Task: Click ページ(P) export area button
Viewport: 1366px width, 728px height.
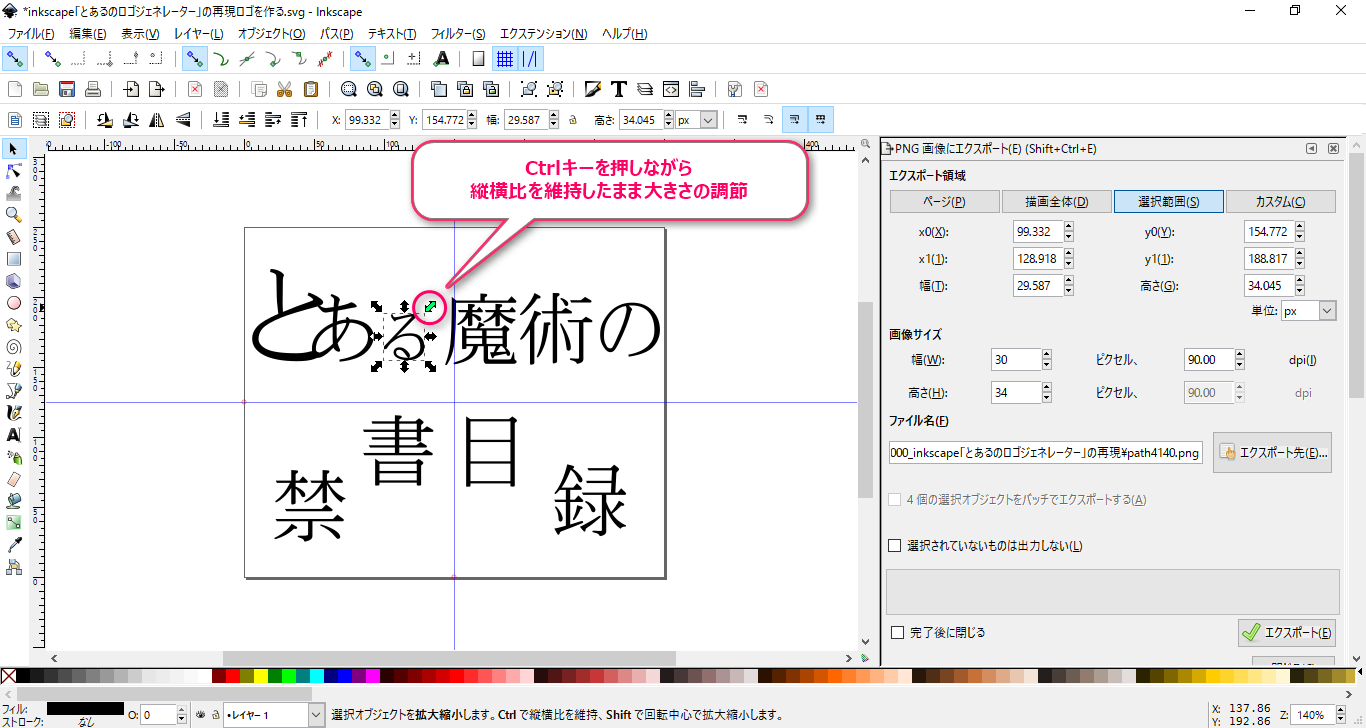Action: 944,201
